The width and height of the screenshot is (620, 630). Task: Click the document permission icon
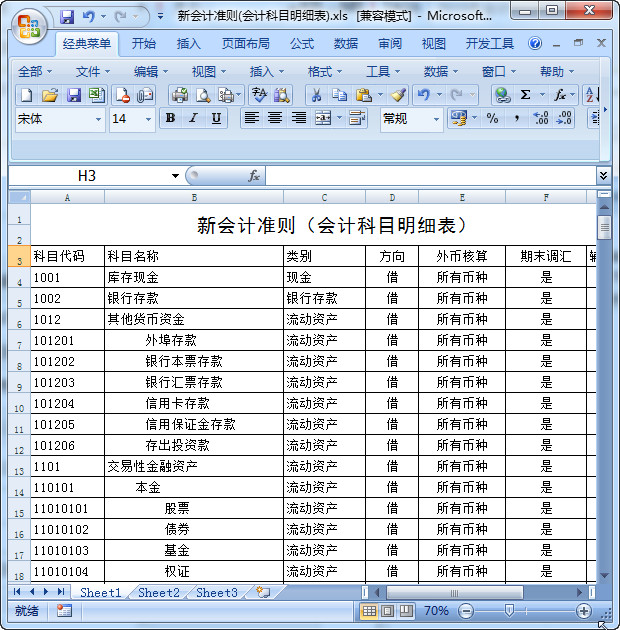[122, 95]
